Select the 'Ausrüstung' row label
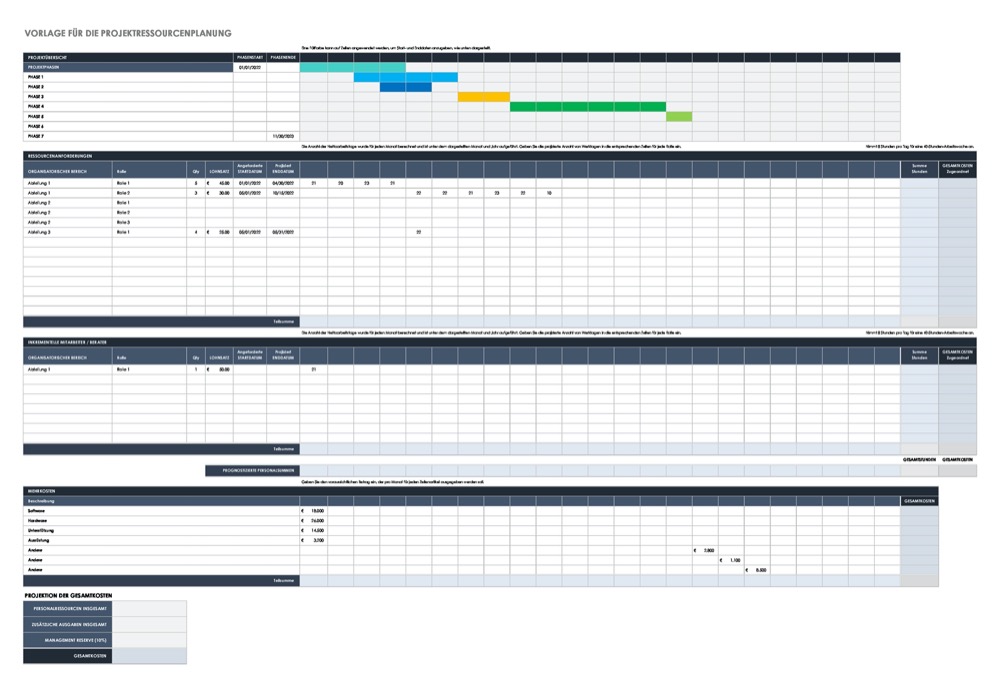The width and height of the screenshot is (1000, 687). tap(161, 540)
